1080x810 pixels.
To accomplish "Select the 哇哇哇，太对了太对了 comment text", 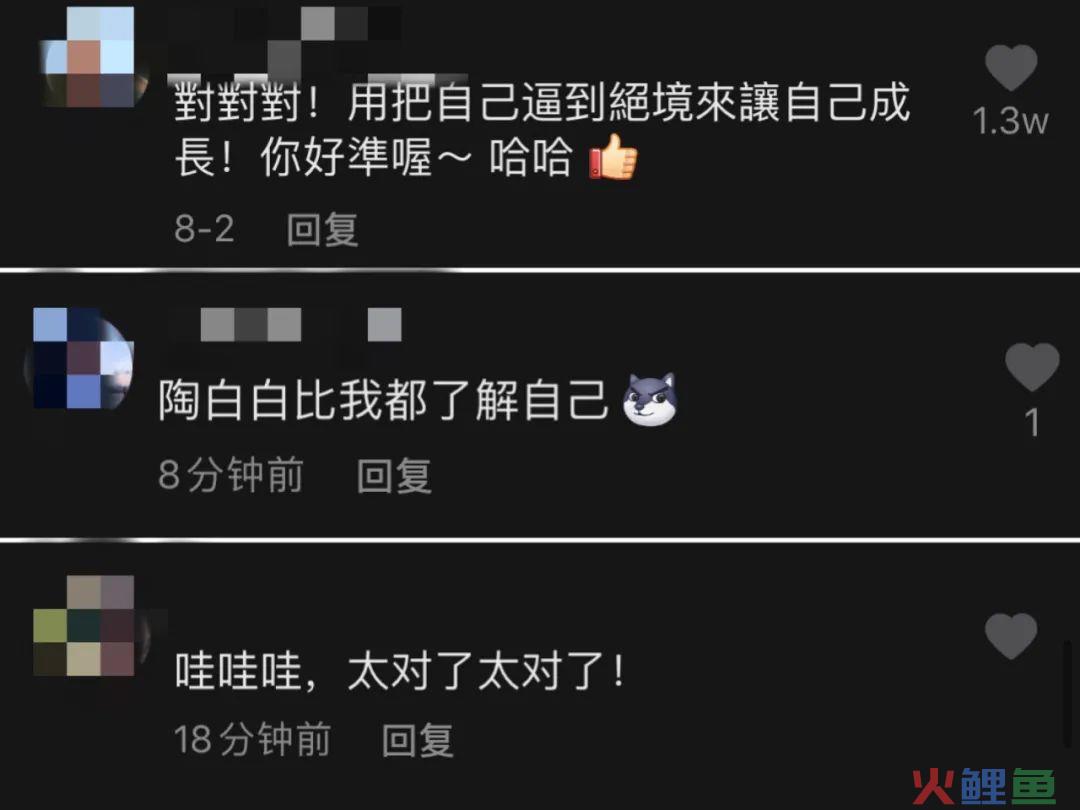I will (x=399, y=671).
